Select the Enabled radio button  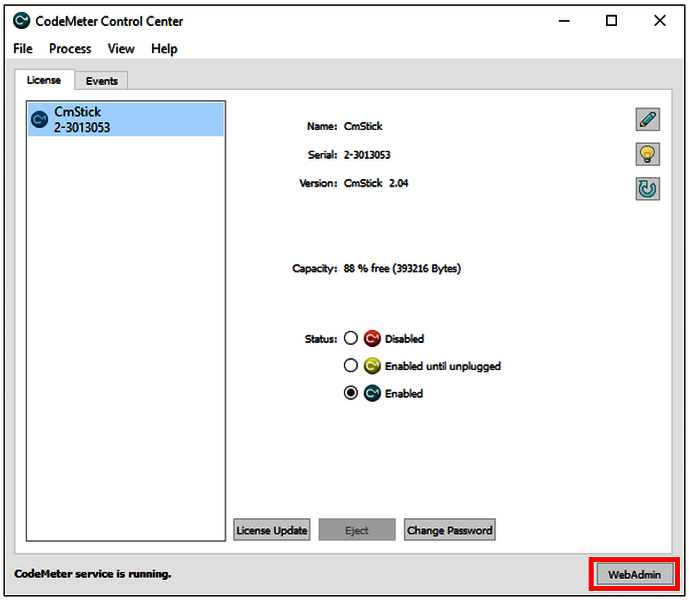[x=350, y=393]
